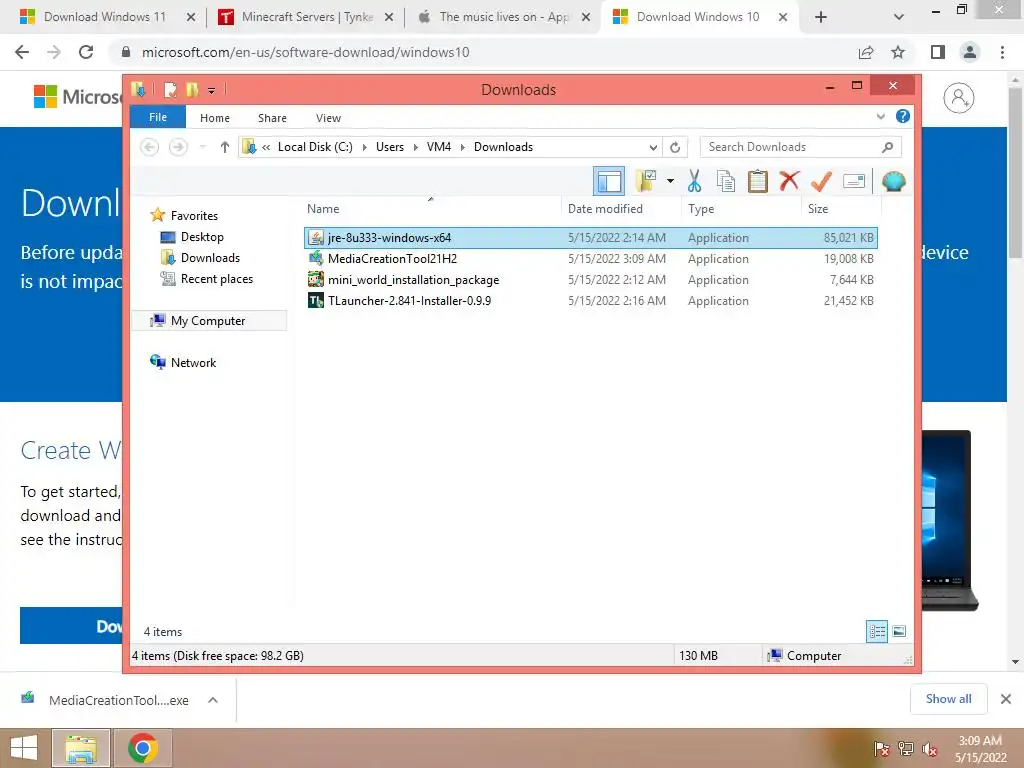Click the red X Delete icon
1024x768 pixels.
coord(790,180)
